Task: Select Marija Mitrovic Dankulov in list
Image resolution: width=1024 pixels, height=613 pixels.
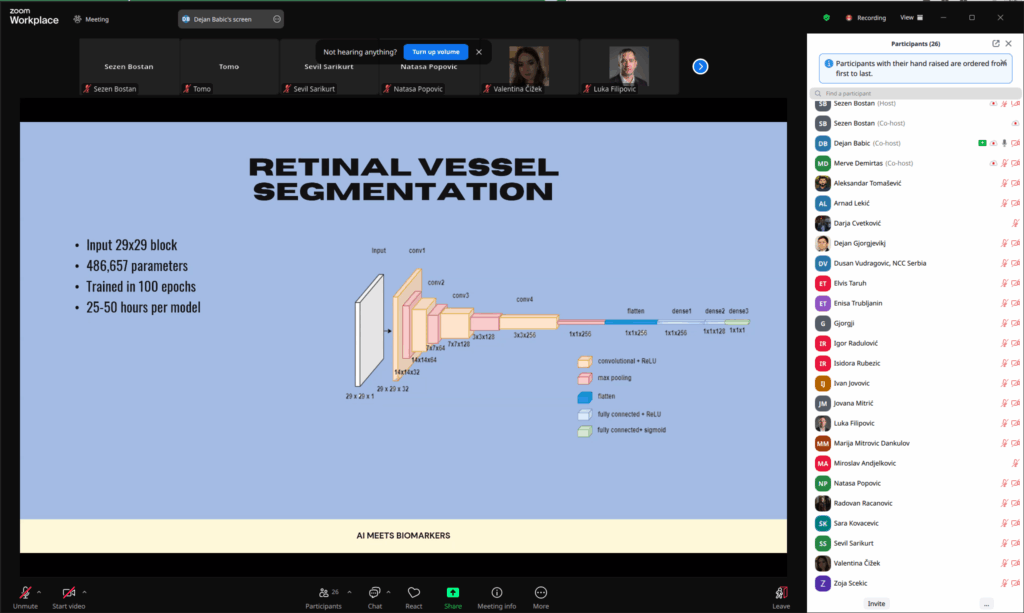Action: (916, 443)
